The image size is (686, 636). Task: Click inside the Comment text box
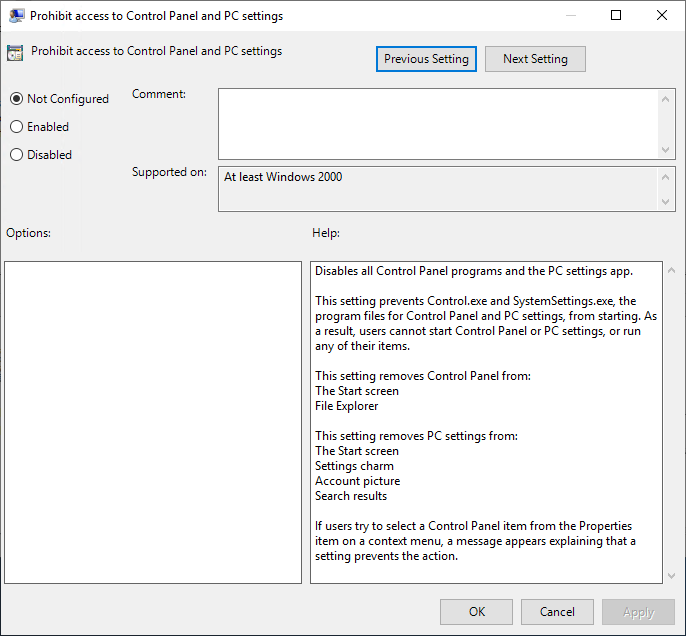tap(438, 122)
